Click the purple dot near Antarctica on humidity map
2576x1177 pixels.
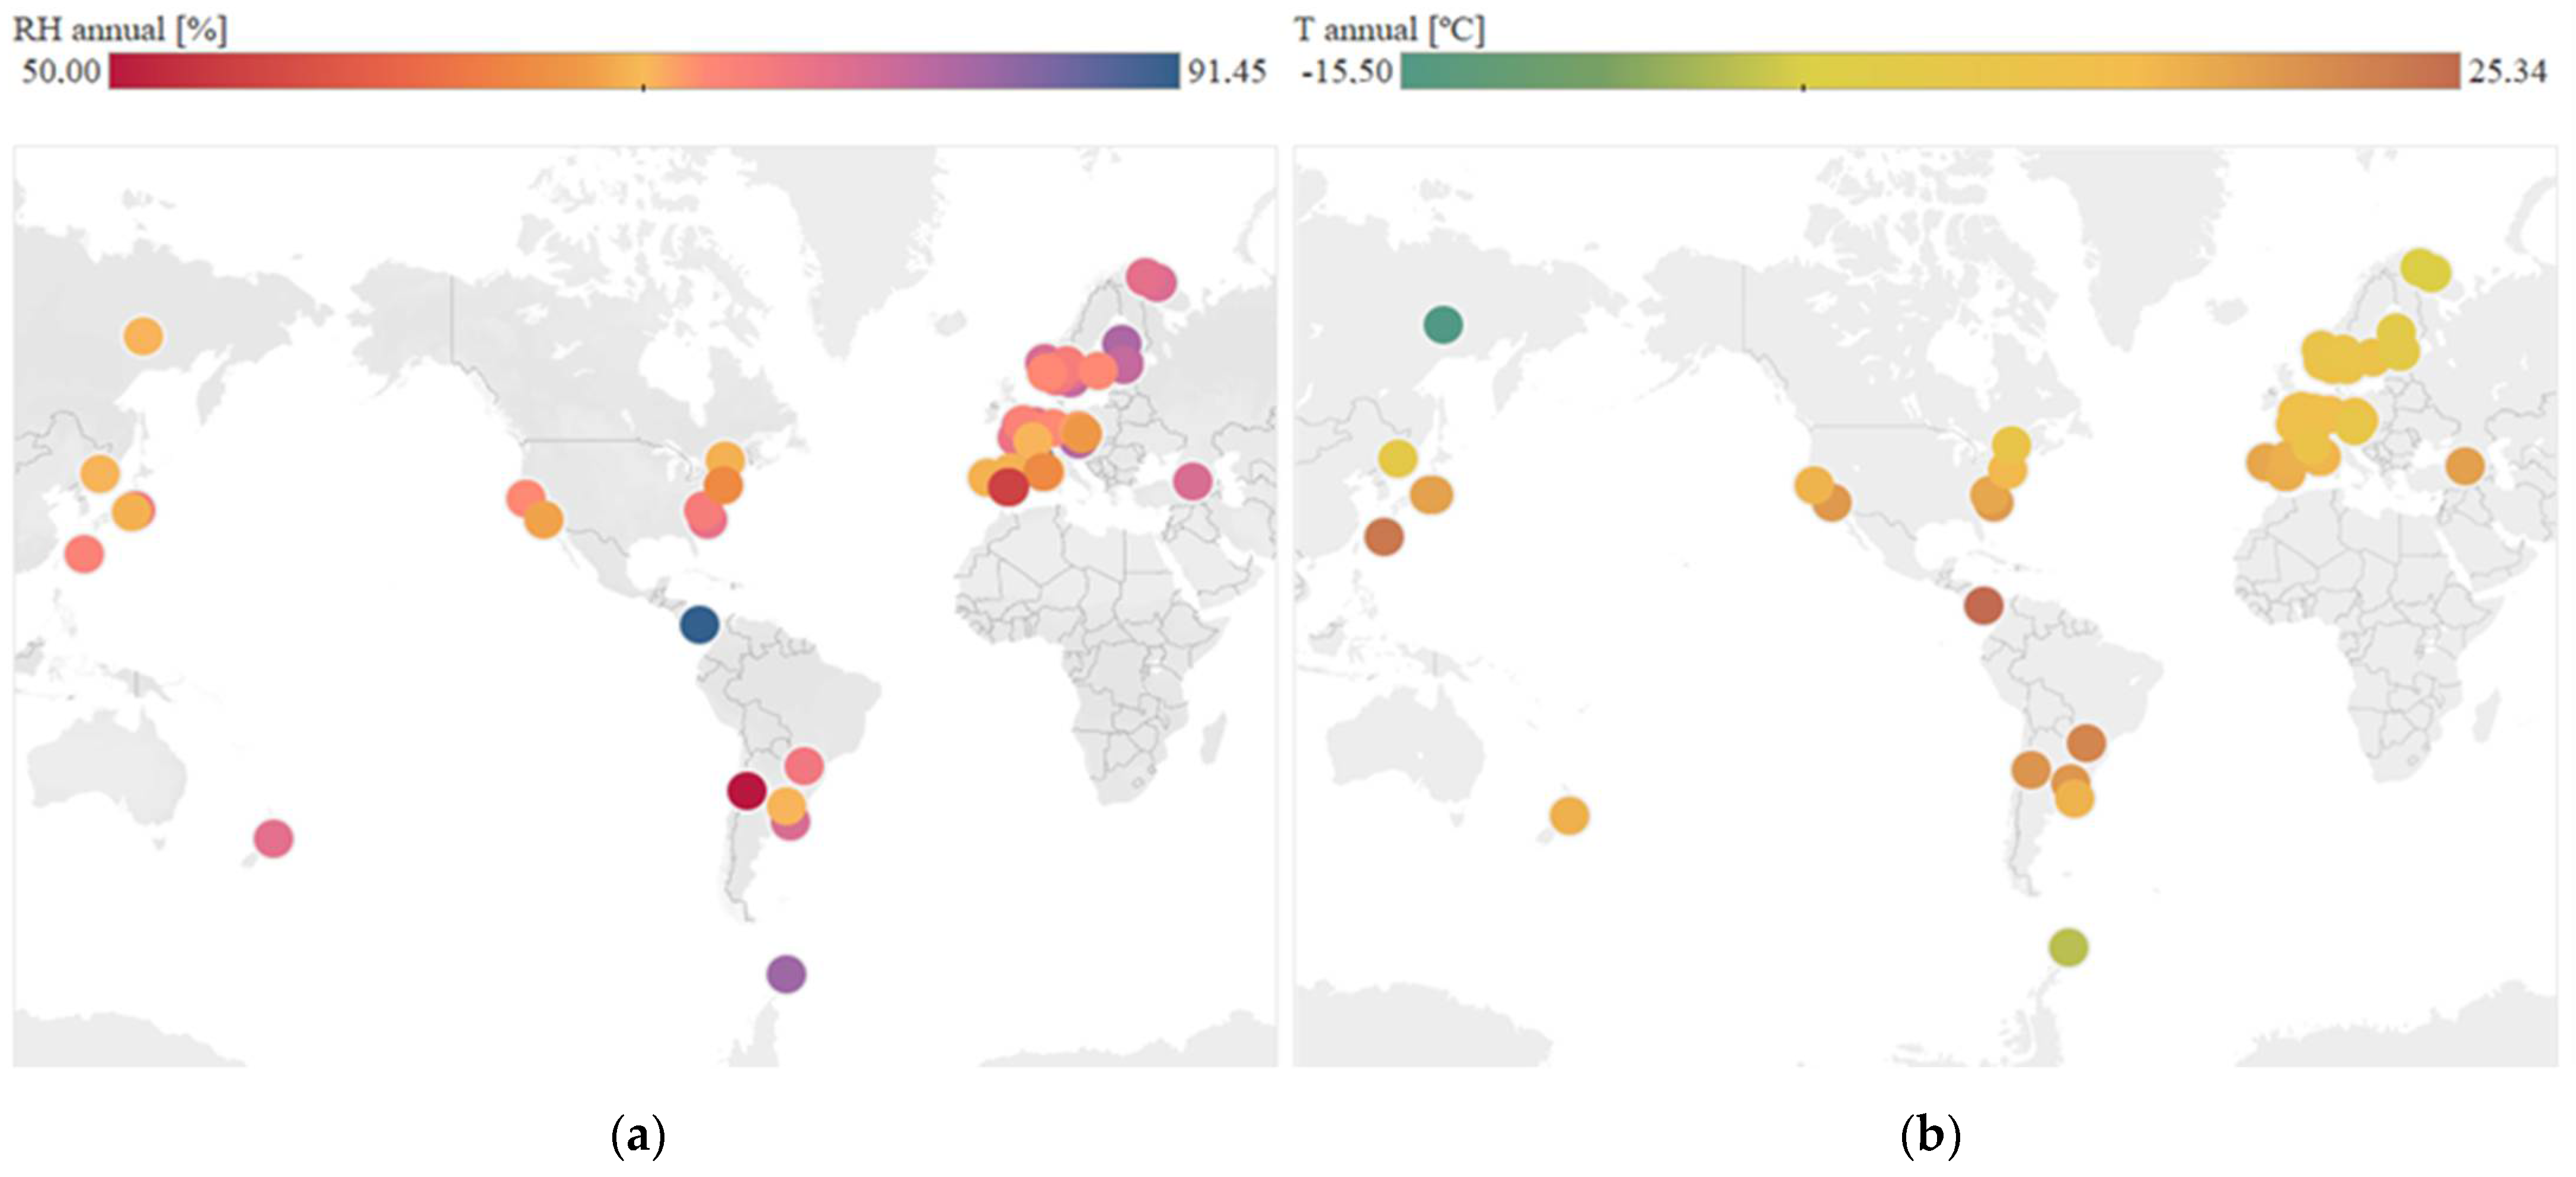(x=786, y=973)
